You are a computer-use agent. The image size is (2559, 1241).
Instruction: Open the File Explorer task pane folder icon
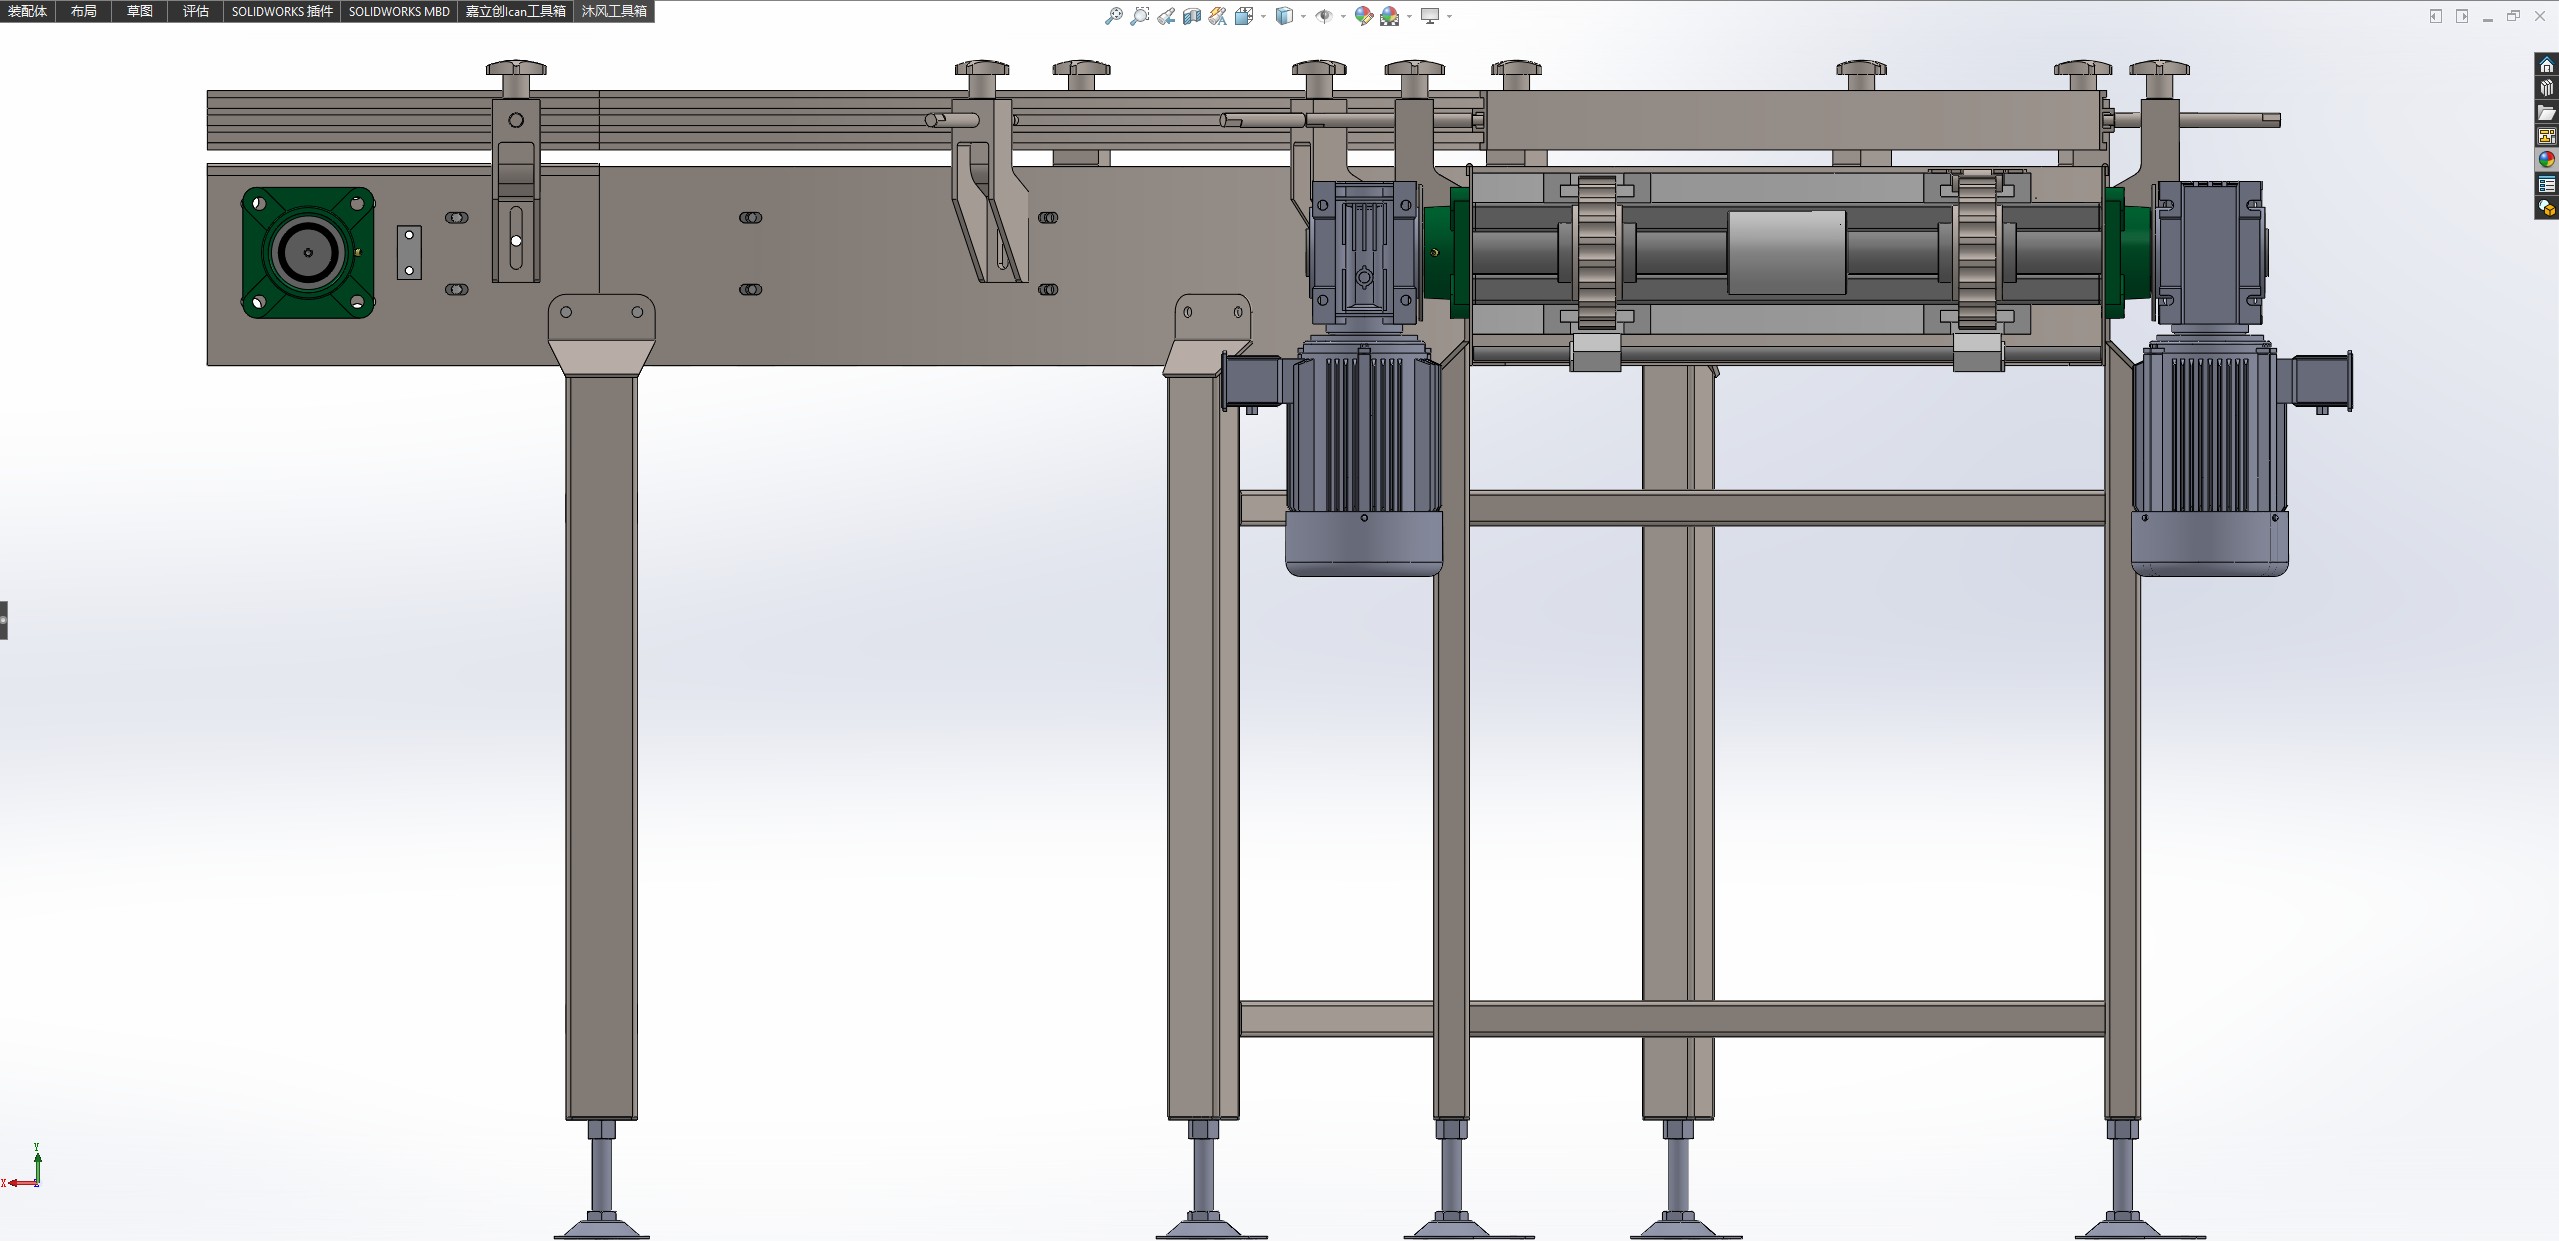(2547, 113)
